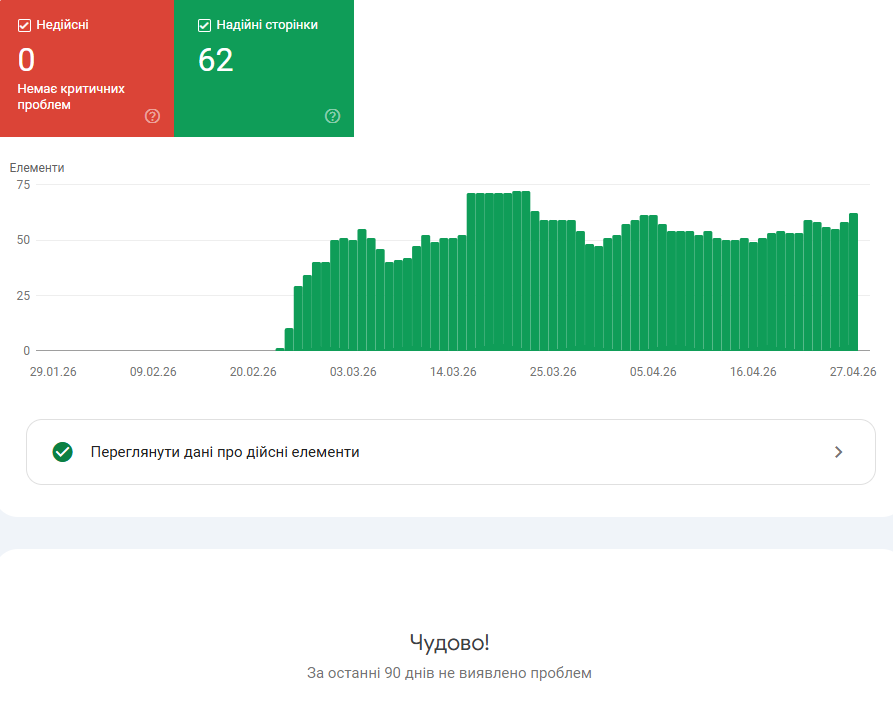Click the text За останні 90 днів не виявлено проблем
The image size is (893, 705).
tap(449, 673)
